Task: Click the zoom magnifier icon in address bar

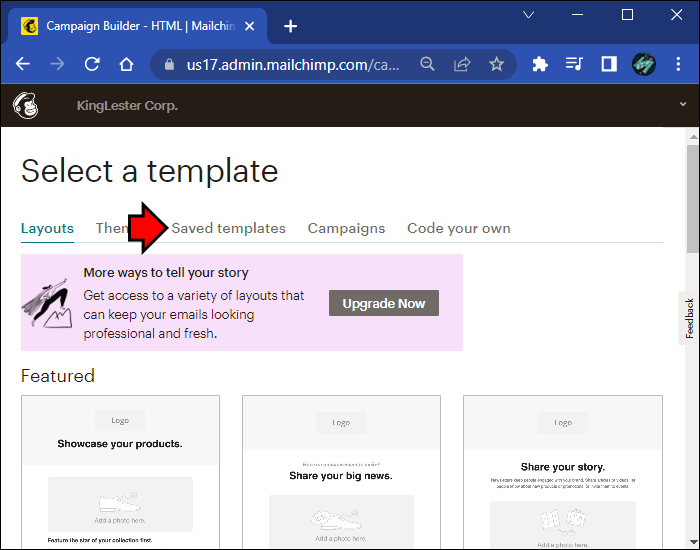Action: (427, 64)
